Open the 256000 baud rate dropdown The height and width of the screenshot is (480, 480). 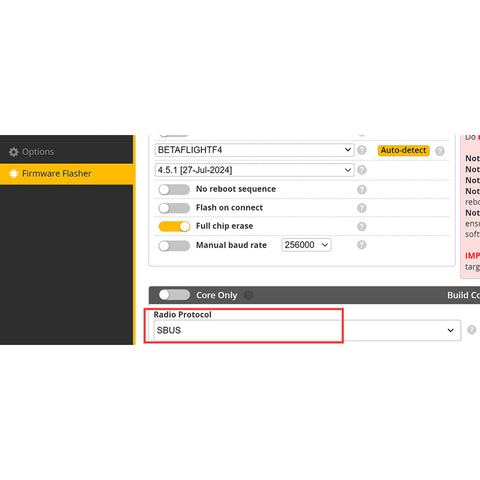(306, 245)
